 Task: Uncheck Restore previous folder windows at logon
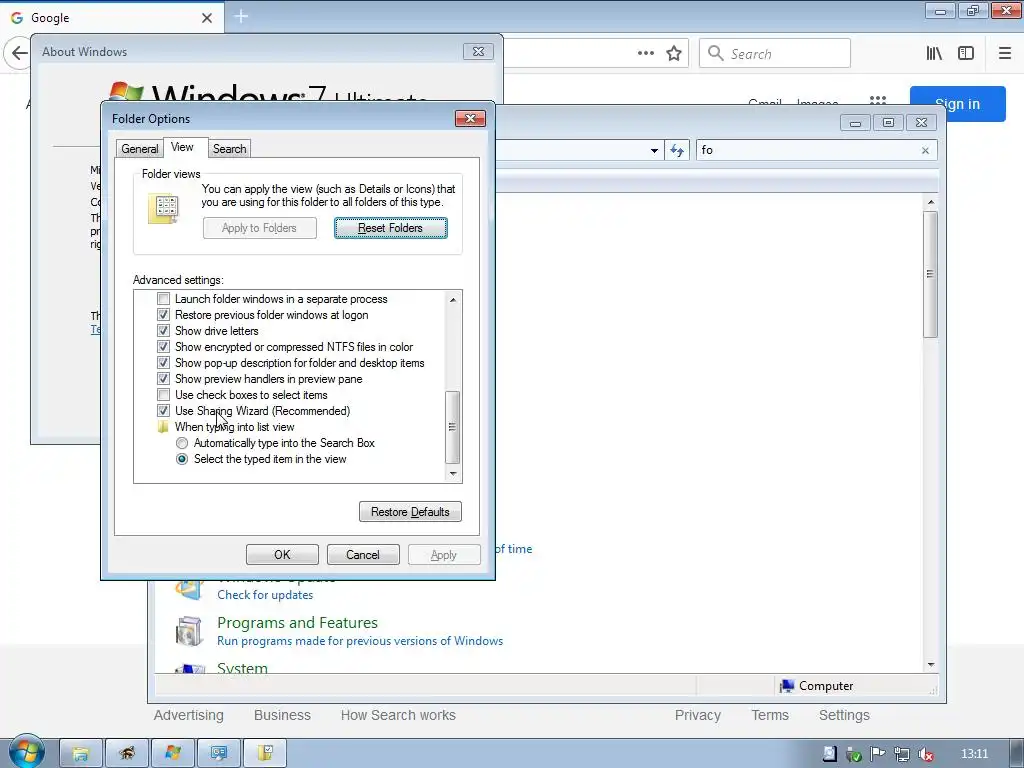[163, 315]
